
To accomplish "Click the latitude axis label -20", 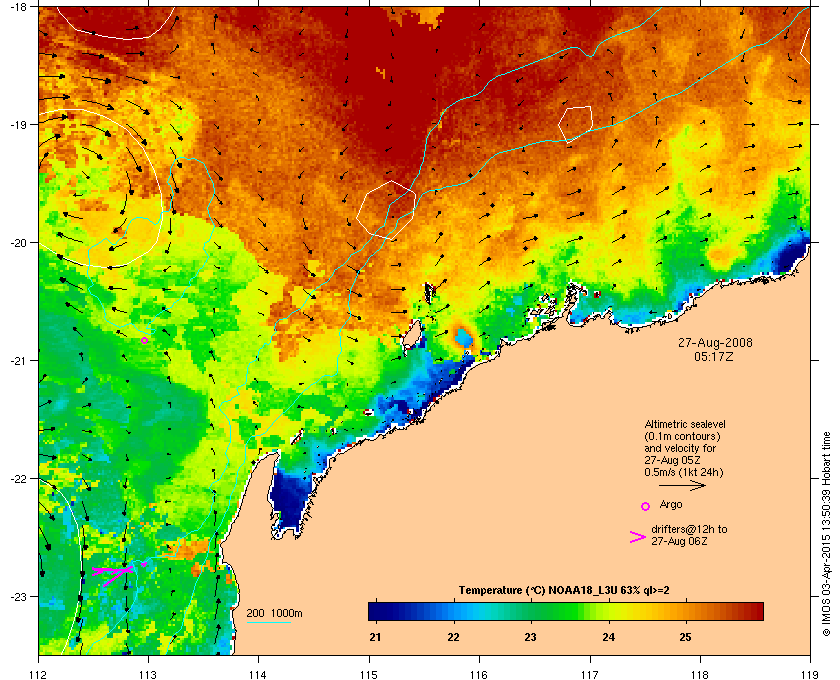I will click(19, 243).
